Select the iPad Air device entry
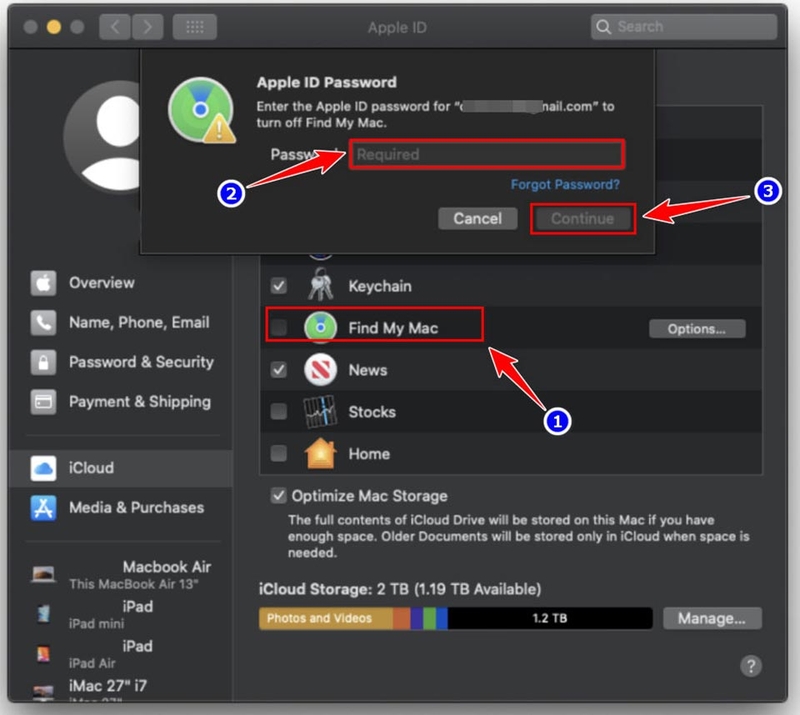 (x=121, y=654)
